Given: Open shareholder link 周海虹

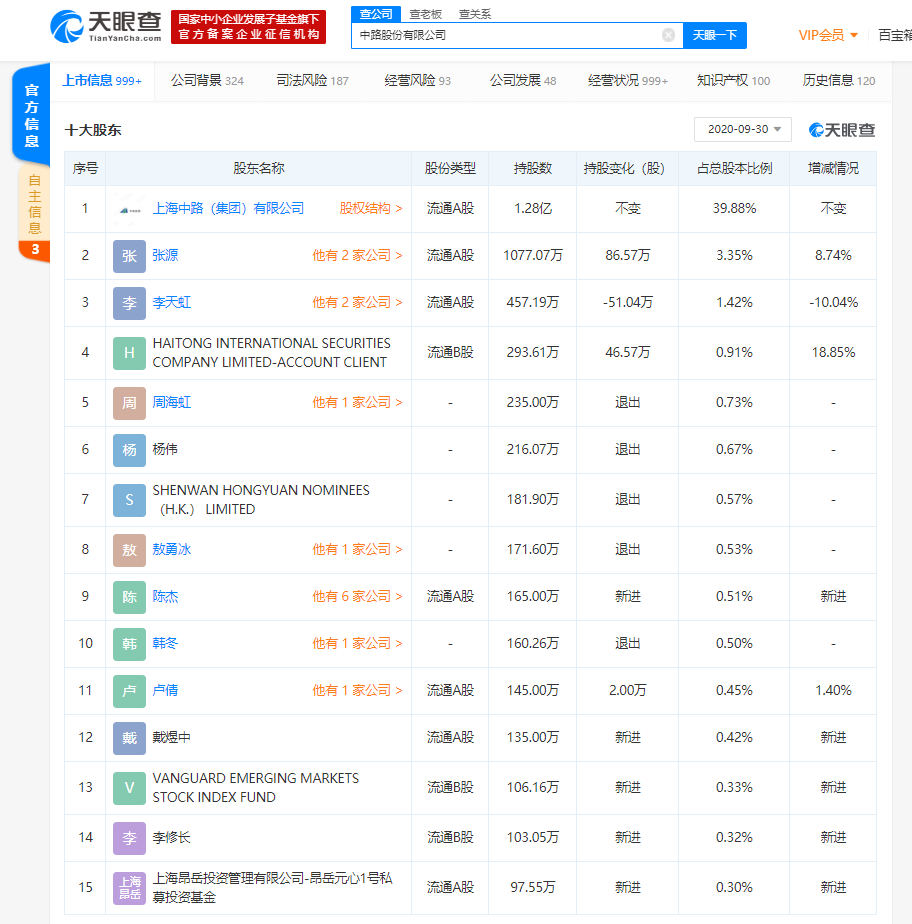Looking at the screenshot, I should (x=171, y=403).
